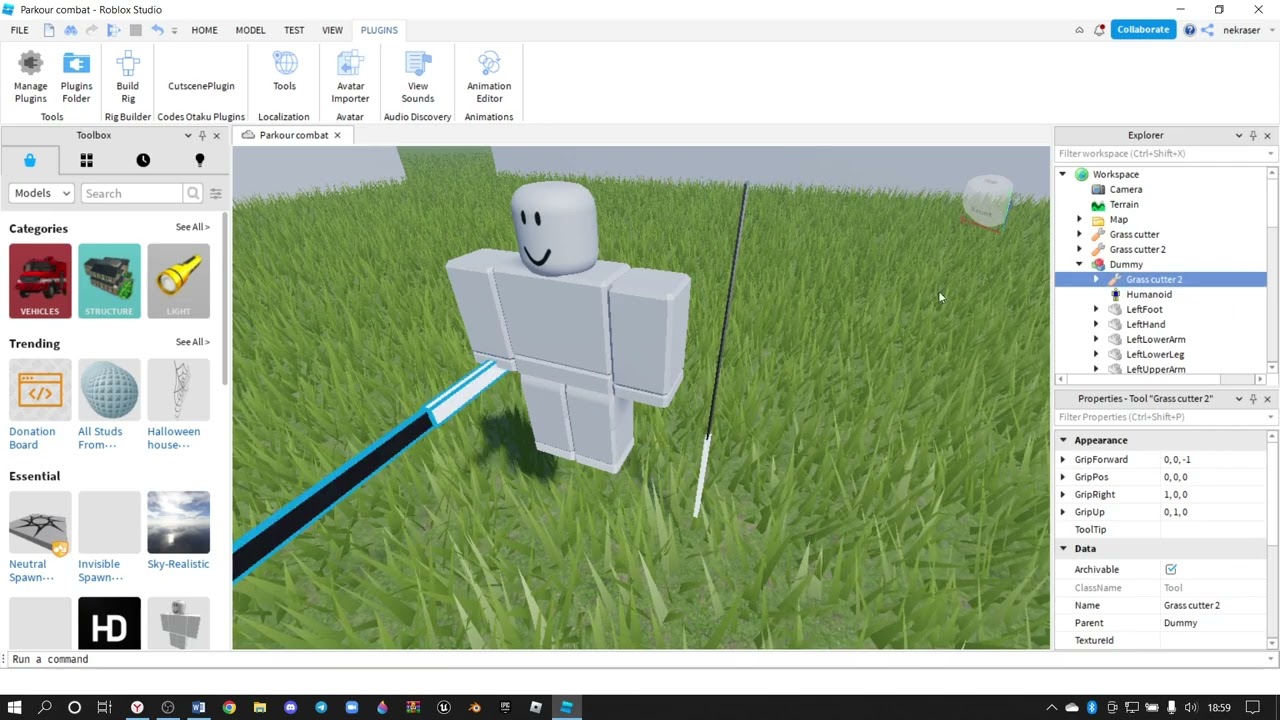Click the share icon near username
The image size is (1280, 720).
pyautogui.click(x=1207, y=30)
